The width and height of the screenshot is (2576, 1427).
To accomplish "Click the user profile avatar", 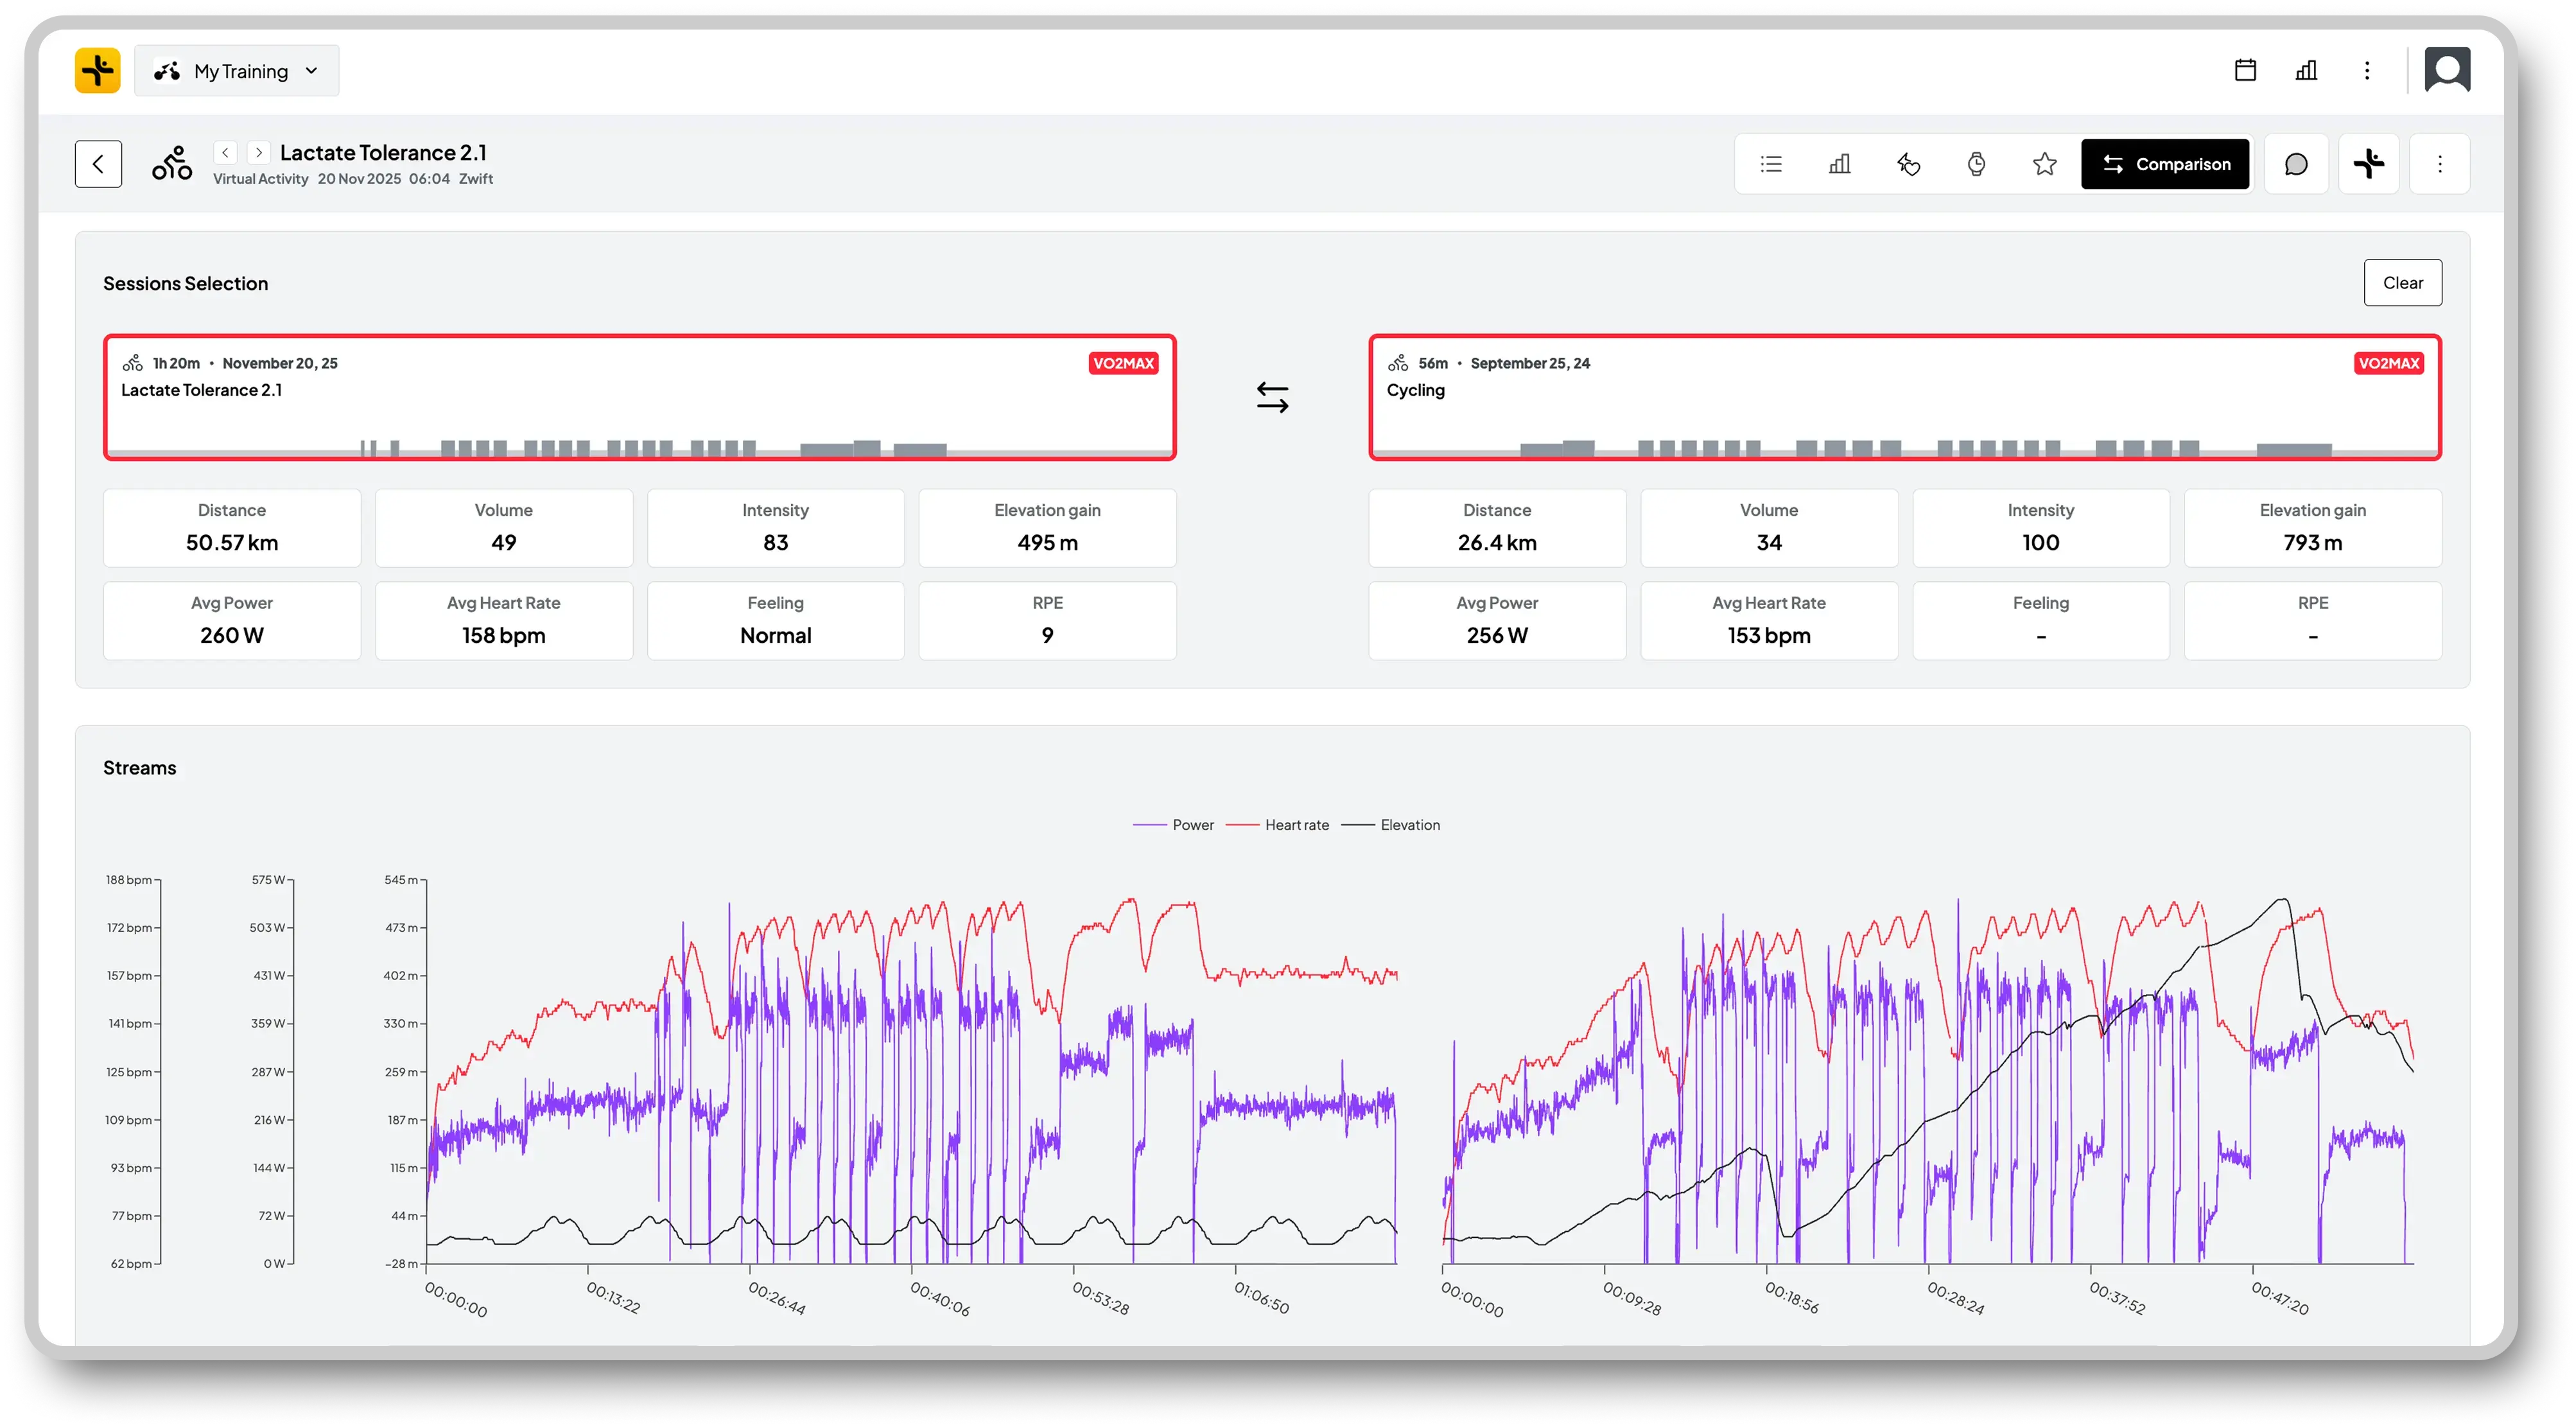I will tap(2447, 70).
